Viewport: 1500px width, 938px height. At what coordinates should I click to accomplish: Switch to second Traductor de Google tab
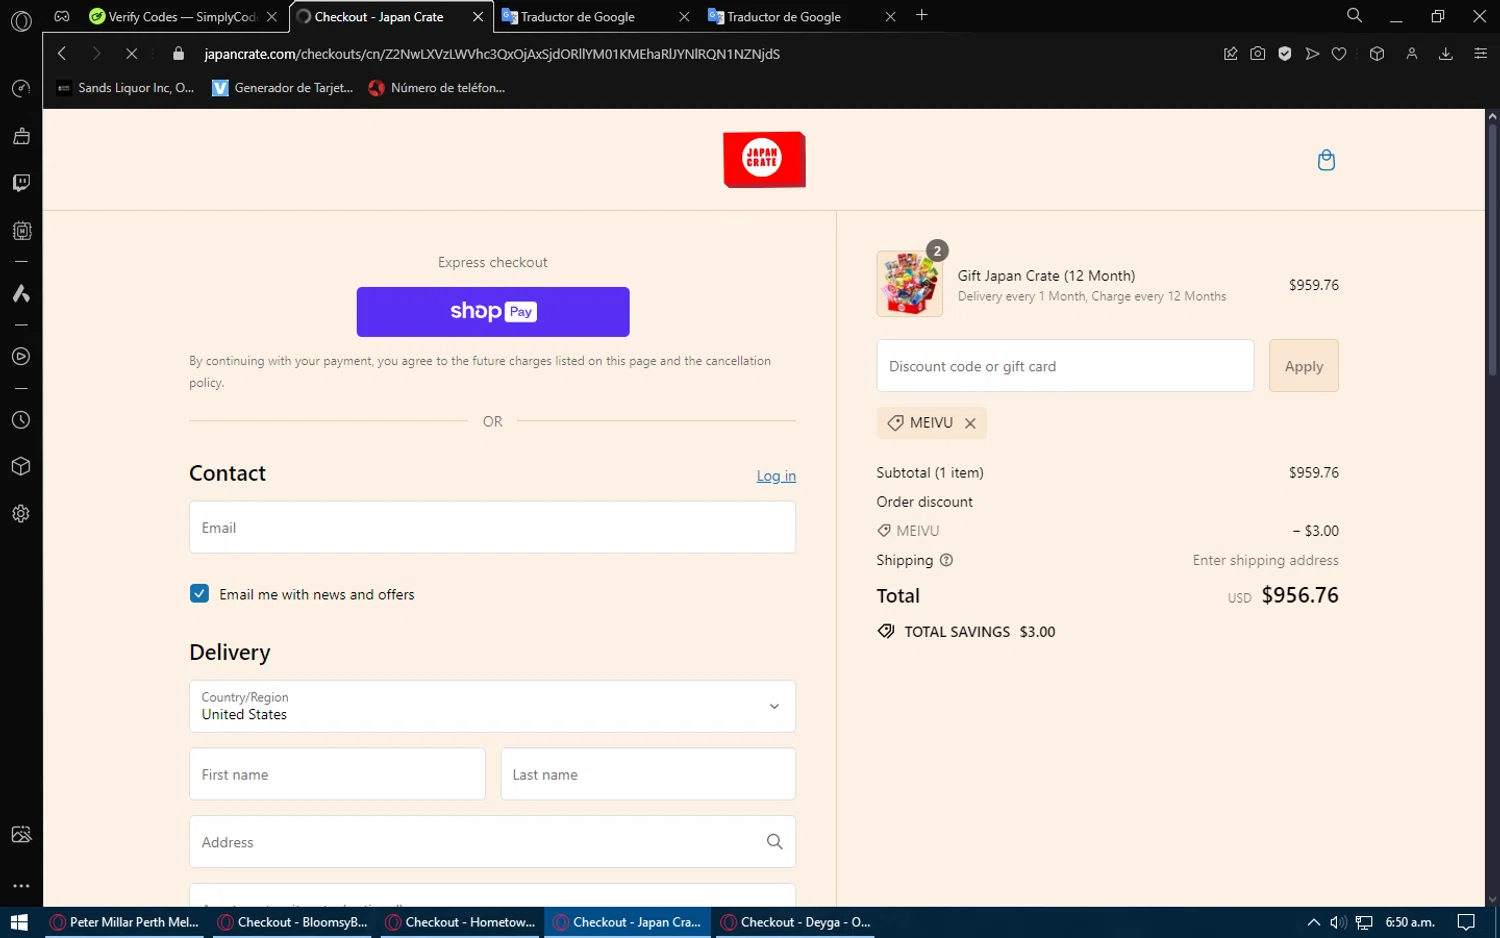click(801, 17)
